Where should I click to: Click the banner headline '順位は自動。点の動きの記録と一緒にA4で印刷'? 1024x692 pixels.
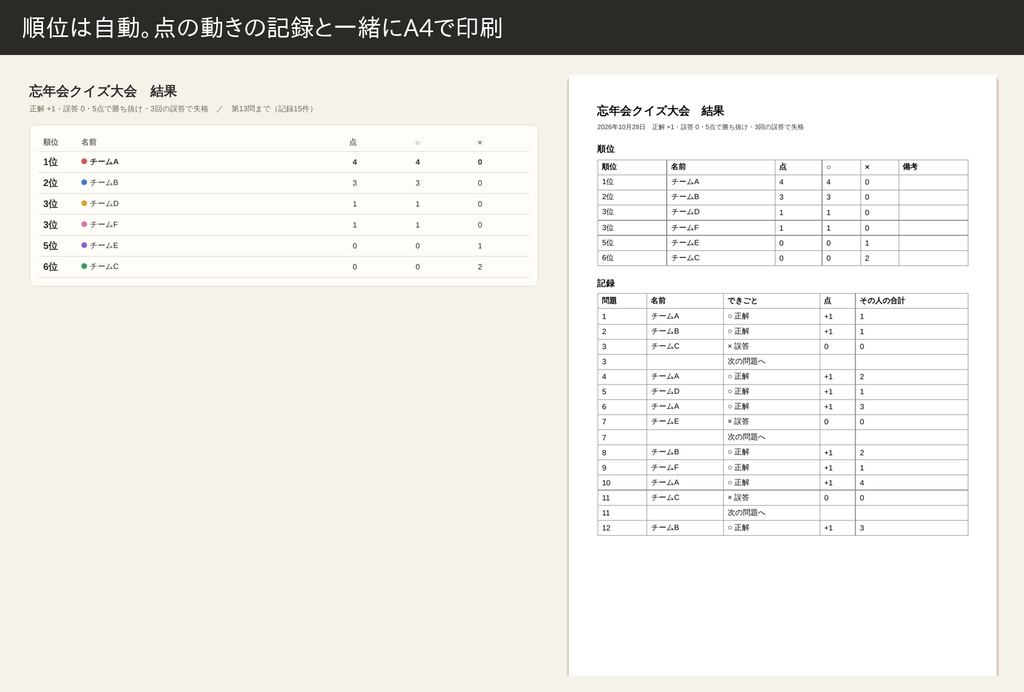click(x=262, y=28)
